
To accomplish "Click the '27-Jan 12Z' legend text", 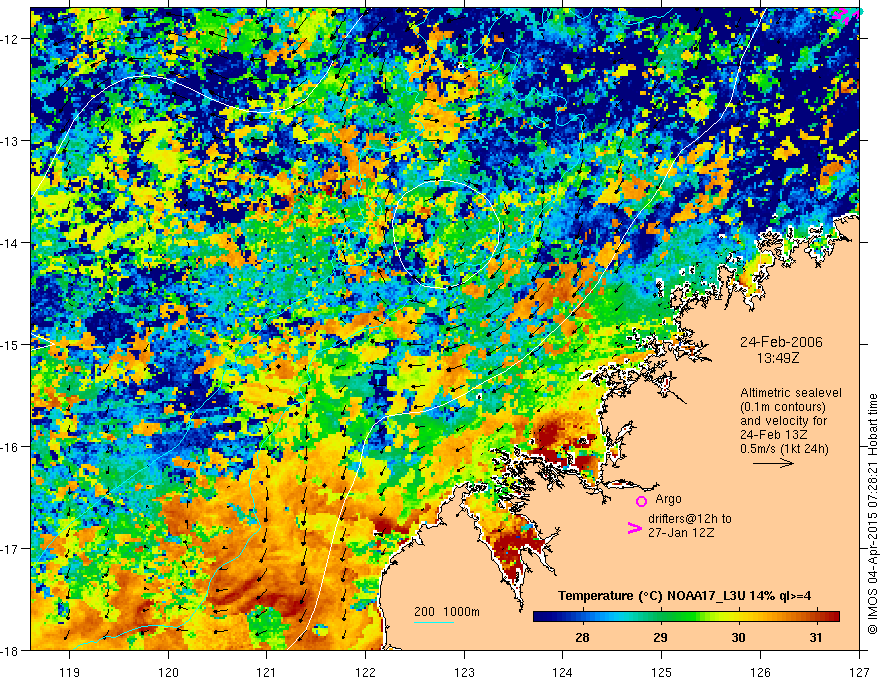I will 681,533.
